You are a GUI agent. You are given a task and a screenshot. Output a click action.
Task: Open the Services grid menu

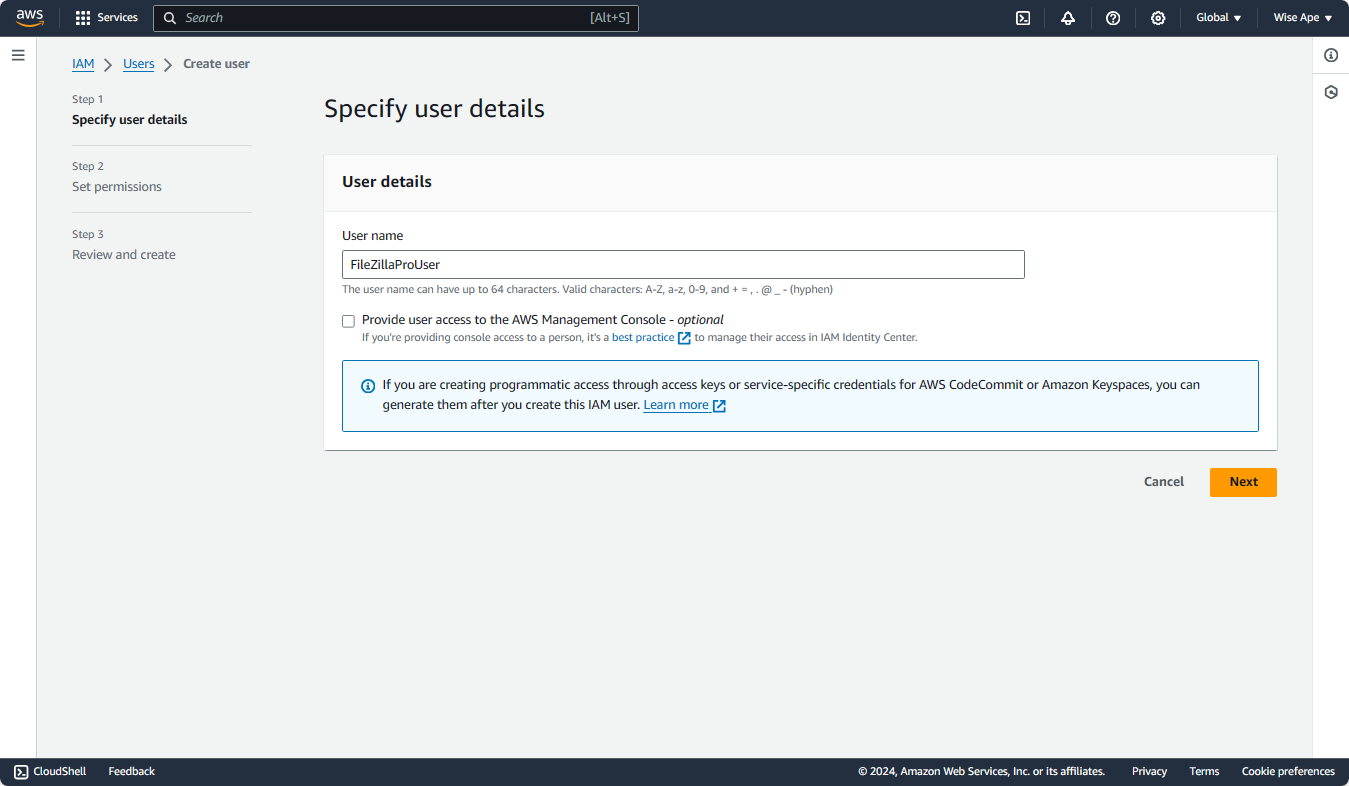(106, 18)
